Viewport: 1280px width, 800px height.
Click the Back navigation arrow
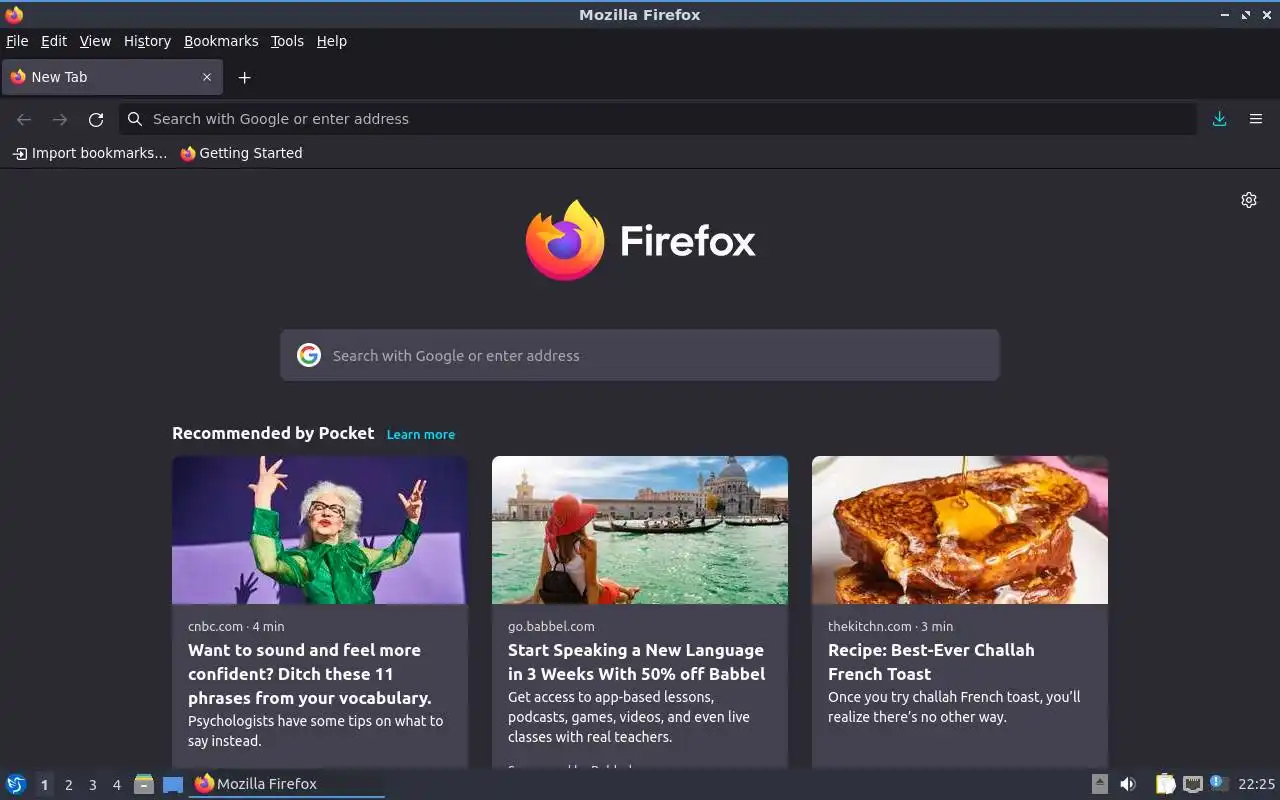pyautogui.click(x=24, y=119)
